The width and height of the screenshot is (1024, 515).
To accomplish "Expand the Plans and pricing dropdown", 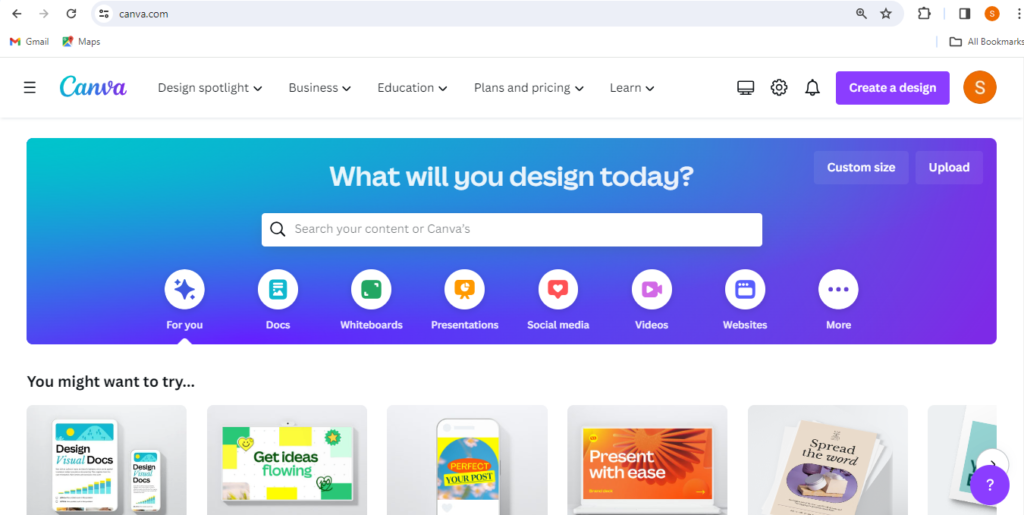I will (528, 87).
